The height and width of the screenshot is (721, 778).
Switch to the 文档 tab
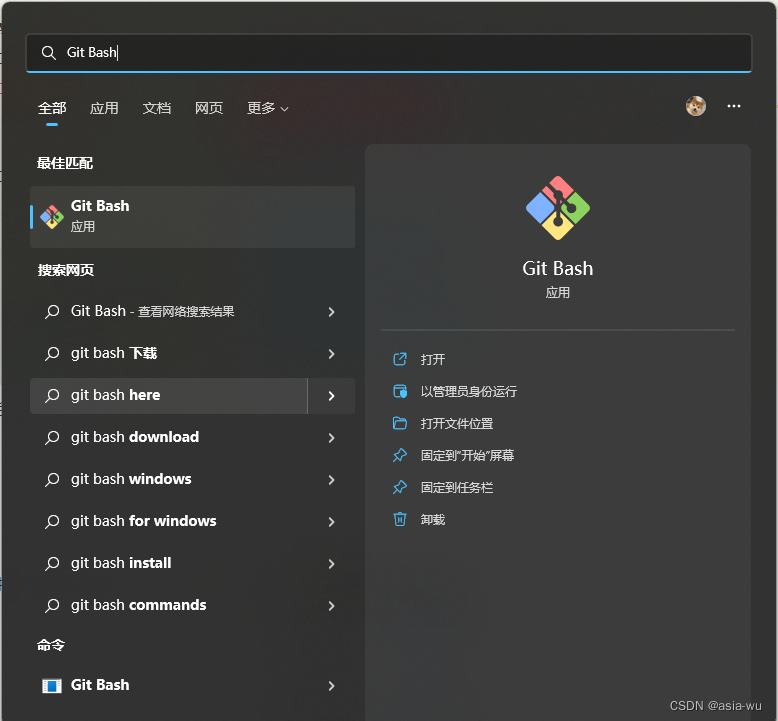coord(157,108)
